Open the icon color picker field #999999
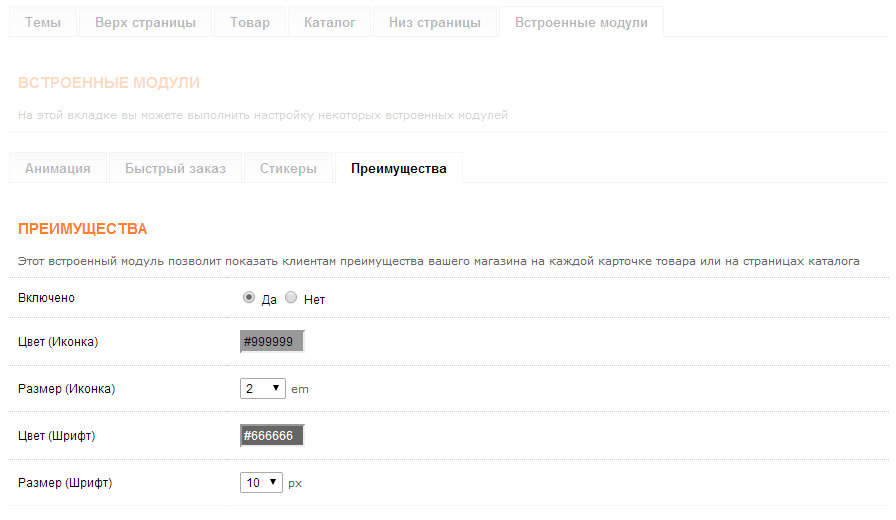 tap(272, 342)
